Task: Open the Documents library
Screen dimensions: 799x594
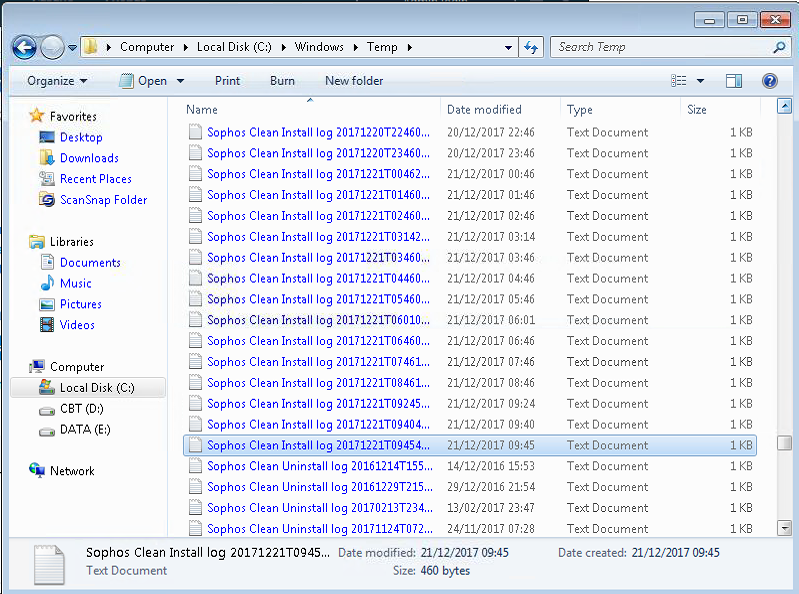Action: [x=90, y=262]
